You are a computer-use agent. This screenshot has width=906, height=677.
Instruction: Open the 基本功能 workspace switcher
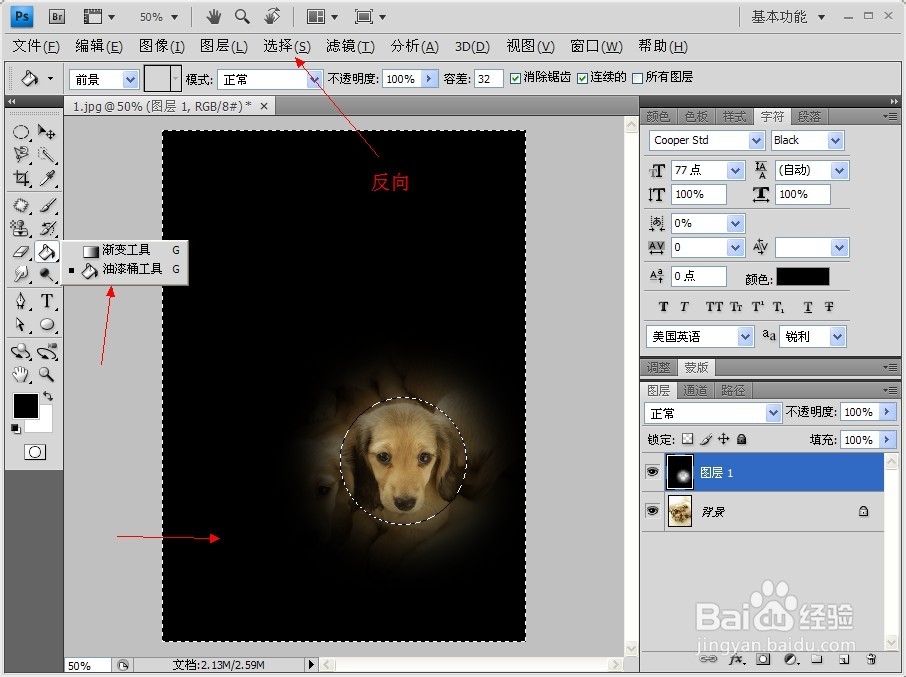point(788,17)
